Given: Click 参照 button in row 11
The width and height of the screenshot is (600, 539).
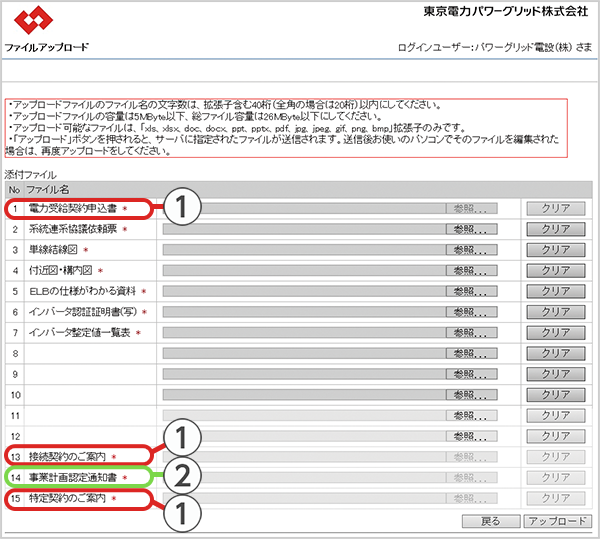Looking at the screenshot, I should tap(471, 415).
